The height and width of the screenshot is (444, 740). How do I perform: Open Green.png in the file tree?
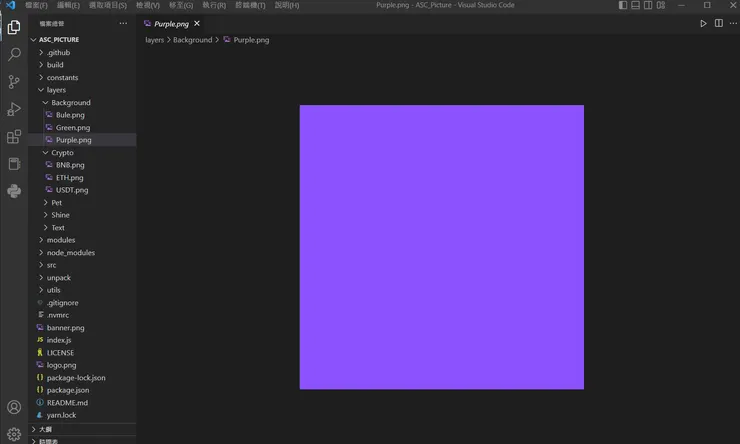pos(82,127)
